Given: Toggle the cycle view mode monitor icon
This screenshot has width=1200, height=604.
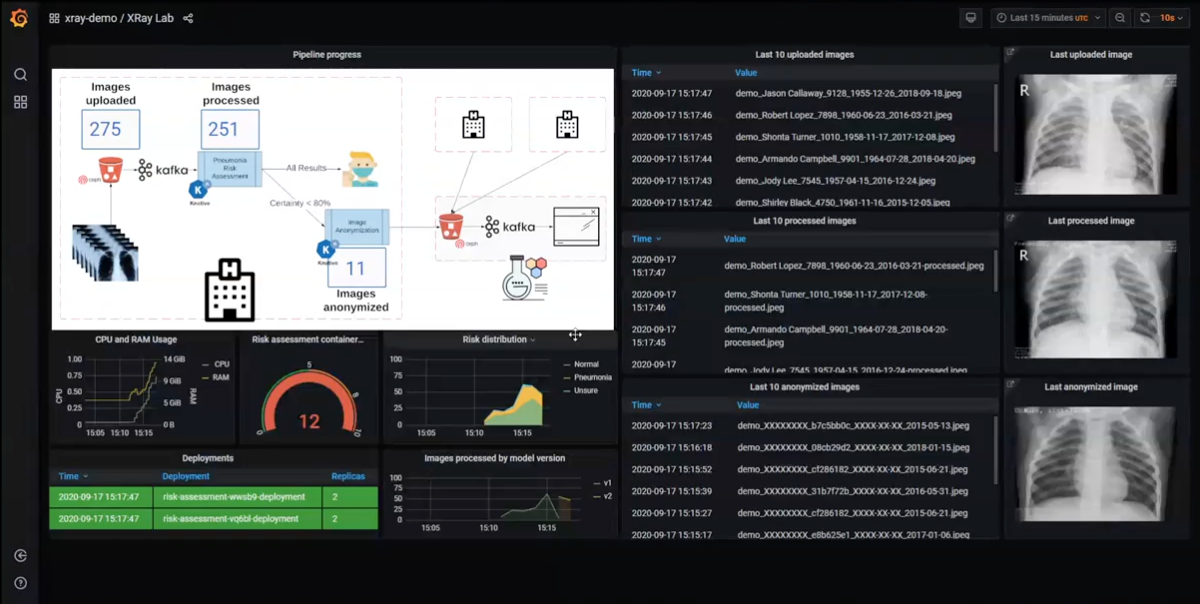Looking at the screenshot, I should coord(969,18).
